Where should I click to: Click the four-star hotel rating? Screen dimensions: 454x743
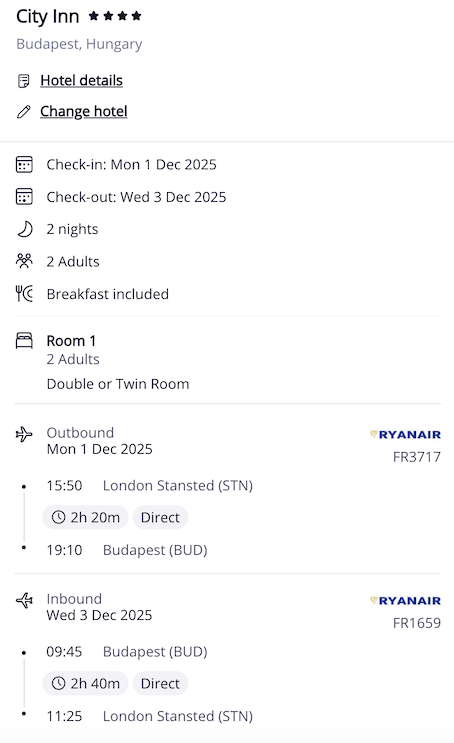click(x=115, y=17)
